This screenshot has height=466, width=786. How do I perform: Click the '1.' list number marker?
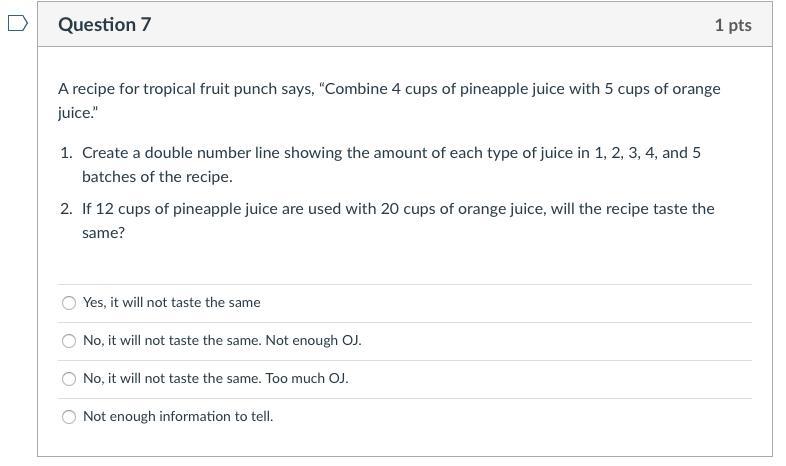pyautogui.click(x=66, y=153)
